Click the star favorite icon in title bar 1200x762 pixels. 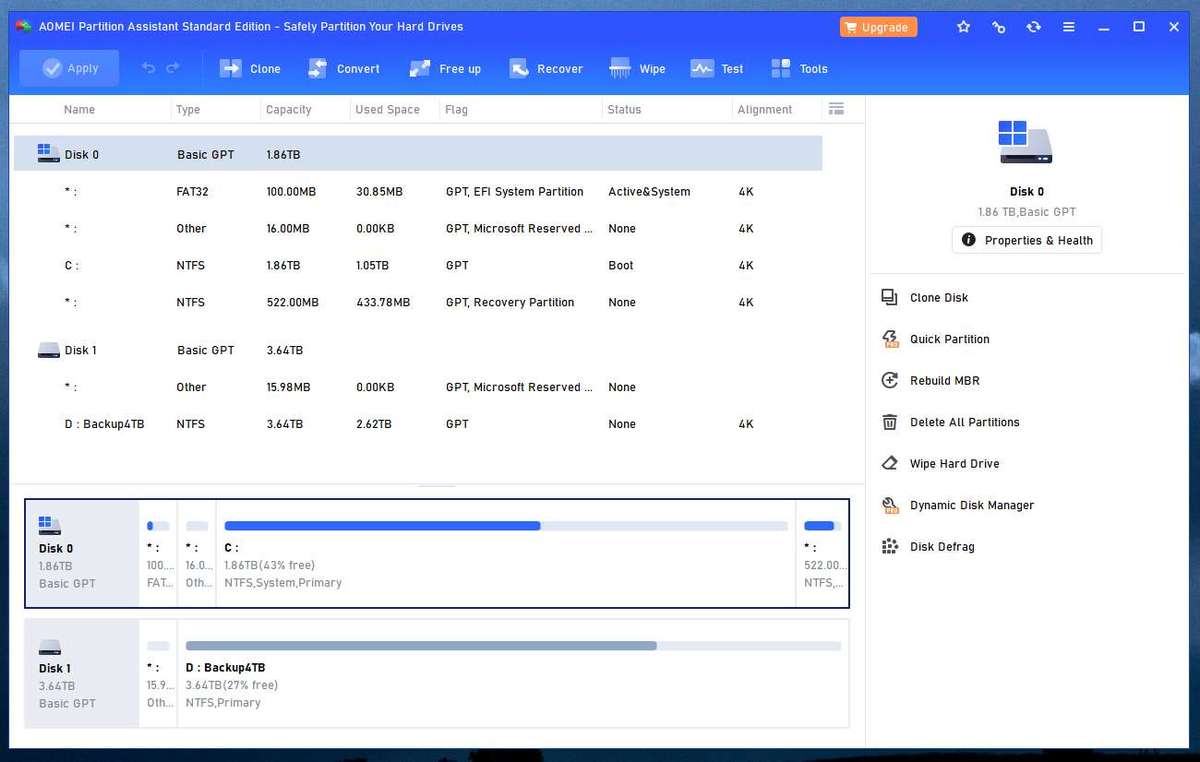point(963,27)
